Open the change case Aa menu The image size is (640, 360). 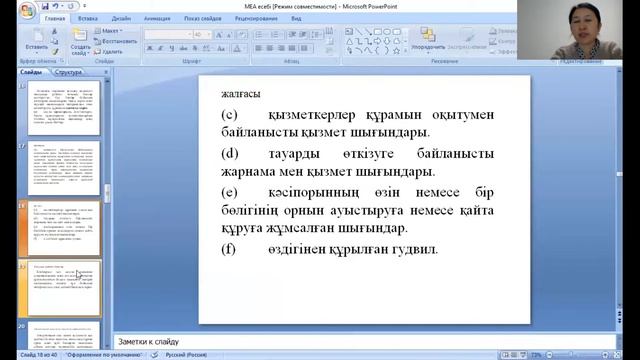click(221, 49)
